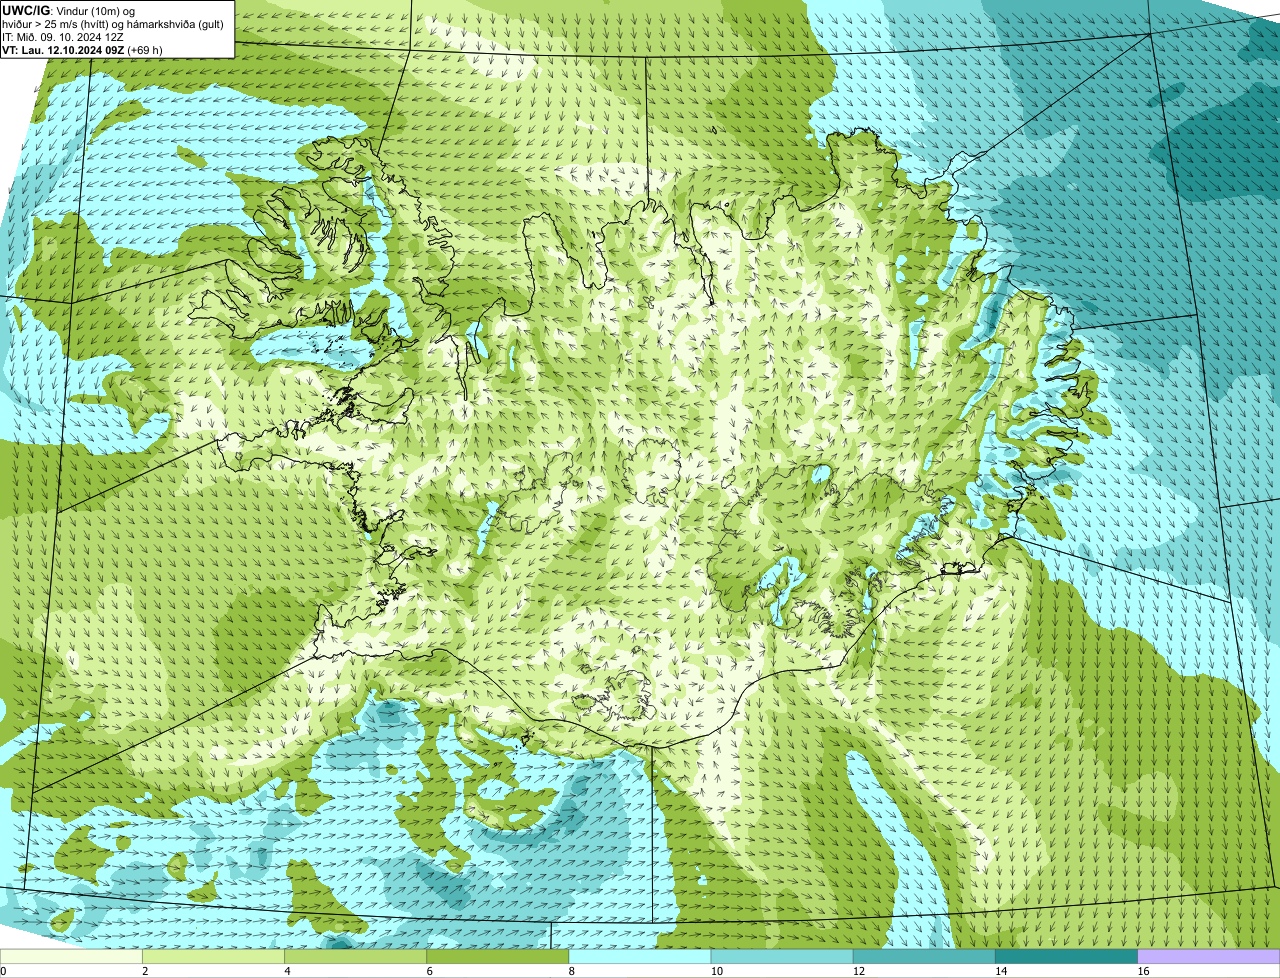Screen dimensions: 1280x978
Task: Click the "hviður > 25 m/s (hvítt)" description line
Action: 113,23
